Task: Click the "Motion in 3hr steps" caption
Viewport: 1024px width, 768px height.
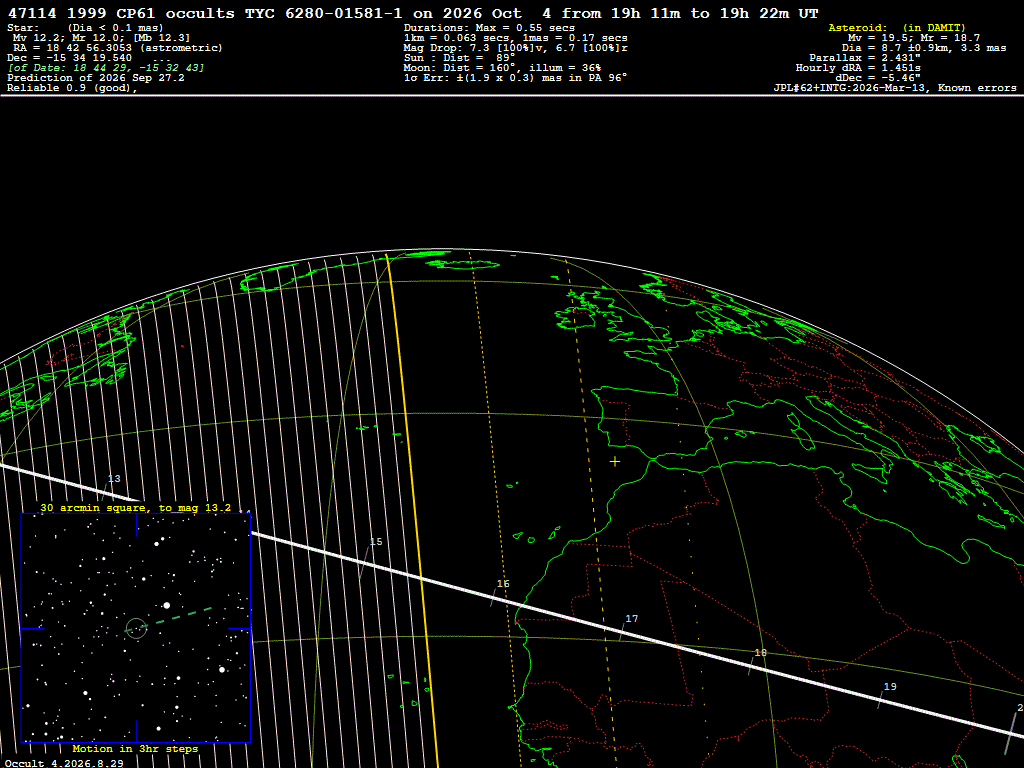Action: pyautogui.click(x=135, y=748)
